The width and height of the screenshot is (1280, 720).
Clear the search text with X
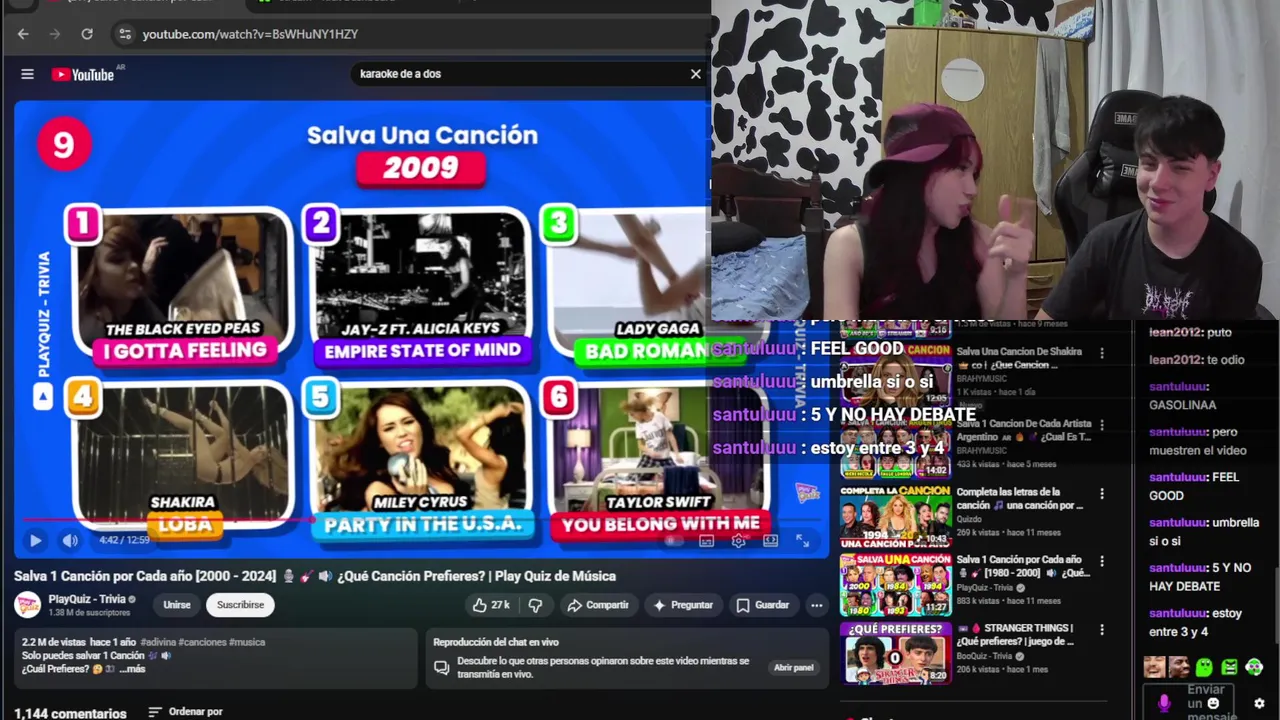tap(696, 74)
